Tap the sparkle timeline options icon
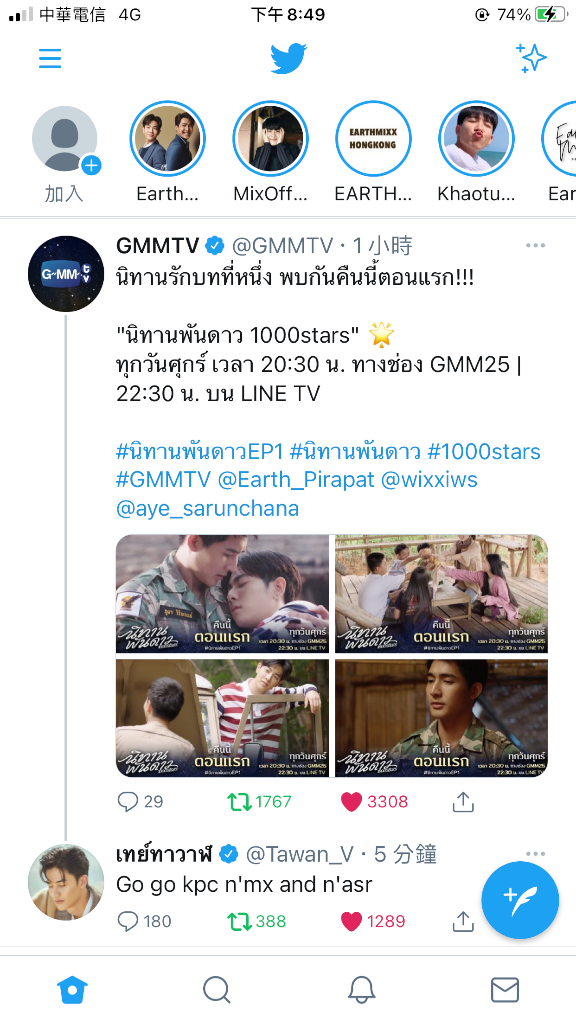Viewport: 576px width, 1024px height. (x=531, y=58)
